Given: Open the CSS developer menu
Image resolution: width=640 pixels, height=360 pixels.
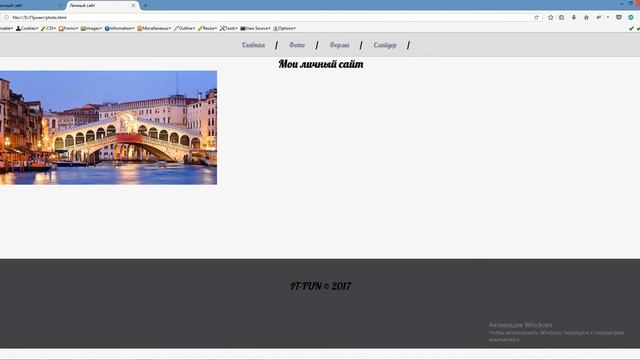Looking at the screenshot, I should (x=49, y=29).
